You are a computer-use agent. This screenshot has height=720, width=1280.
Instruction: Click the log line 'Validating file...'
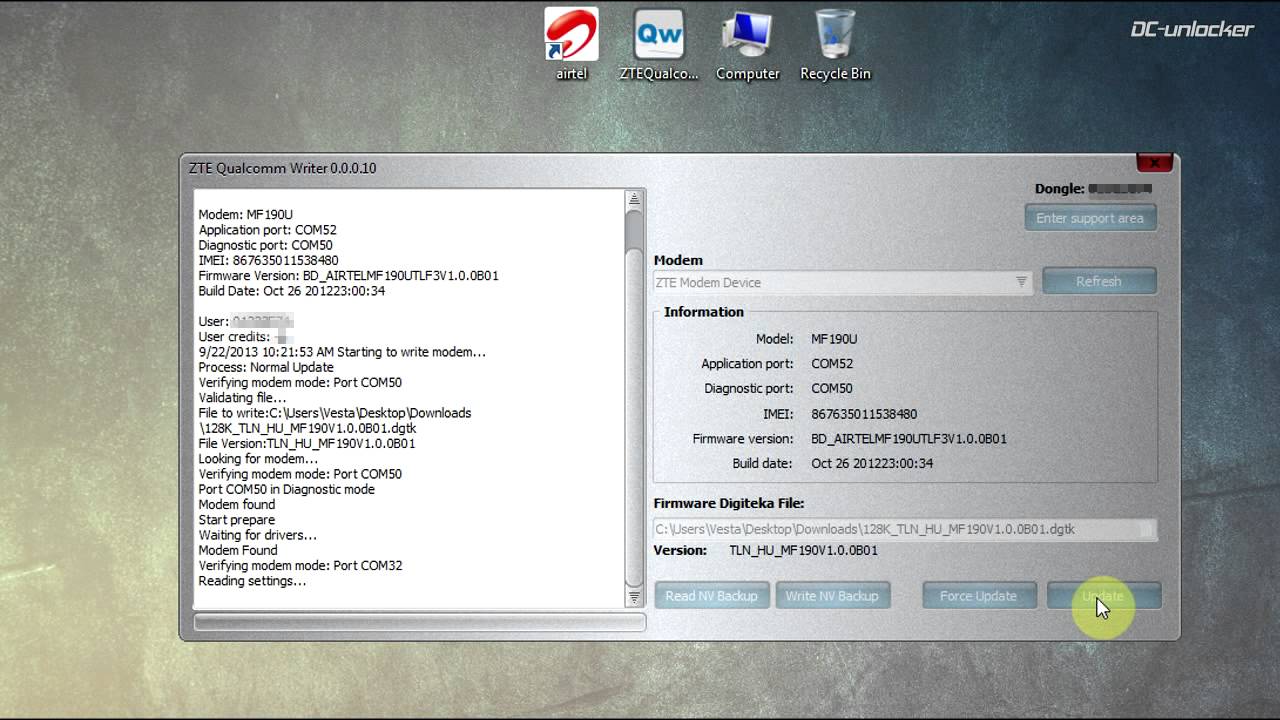242,398
